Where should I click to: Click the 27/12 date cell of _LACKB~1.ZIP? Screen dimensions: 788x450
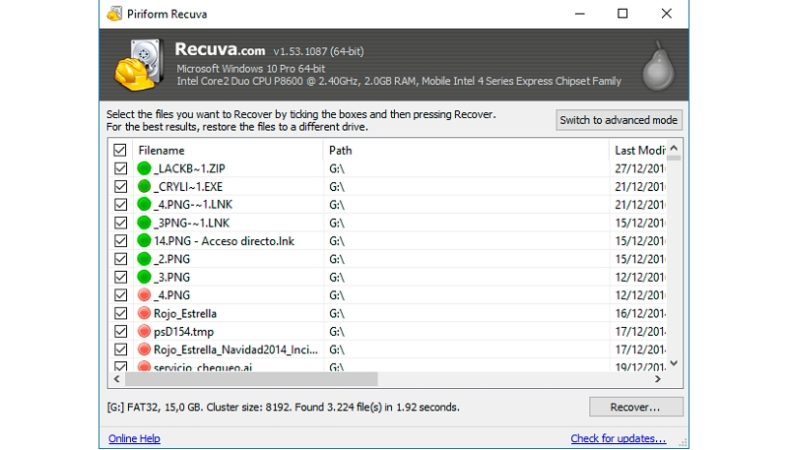tap(640, 168)
